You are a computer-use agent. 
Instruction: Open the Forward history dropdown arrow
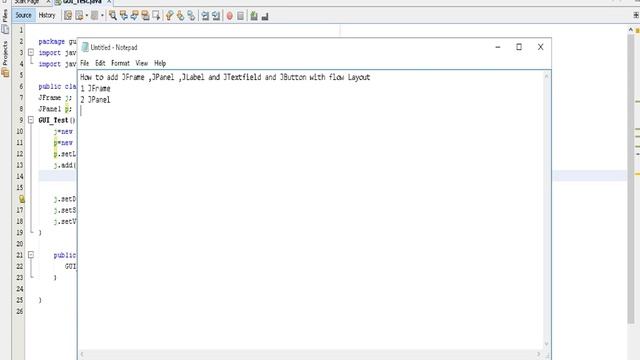pos(102,16)
